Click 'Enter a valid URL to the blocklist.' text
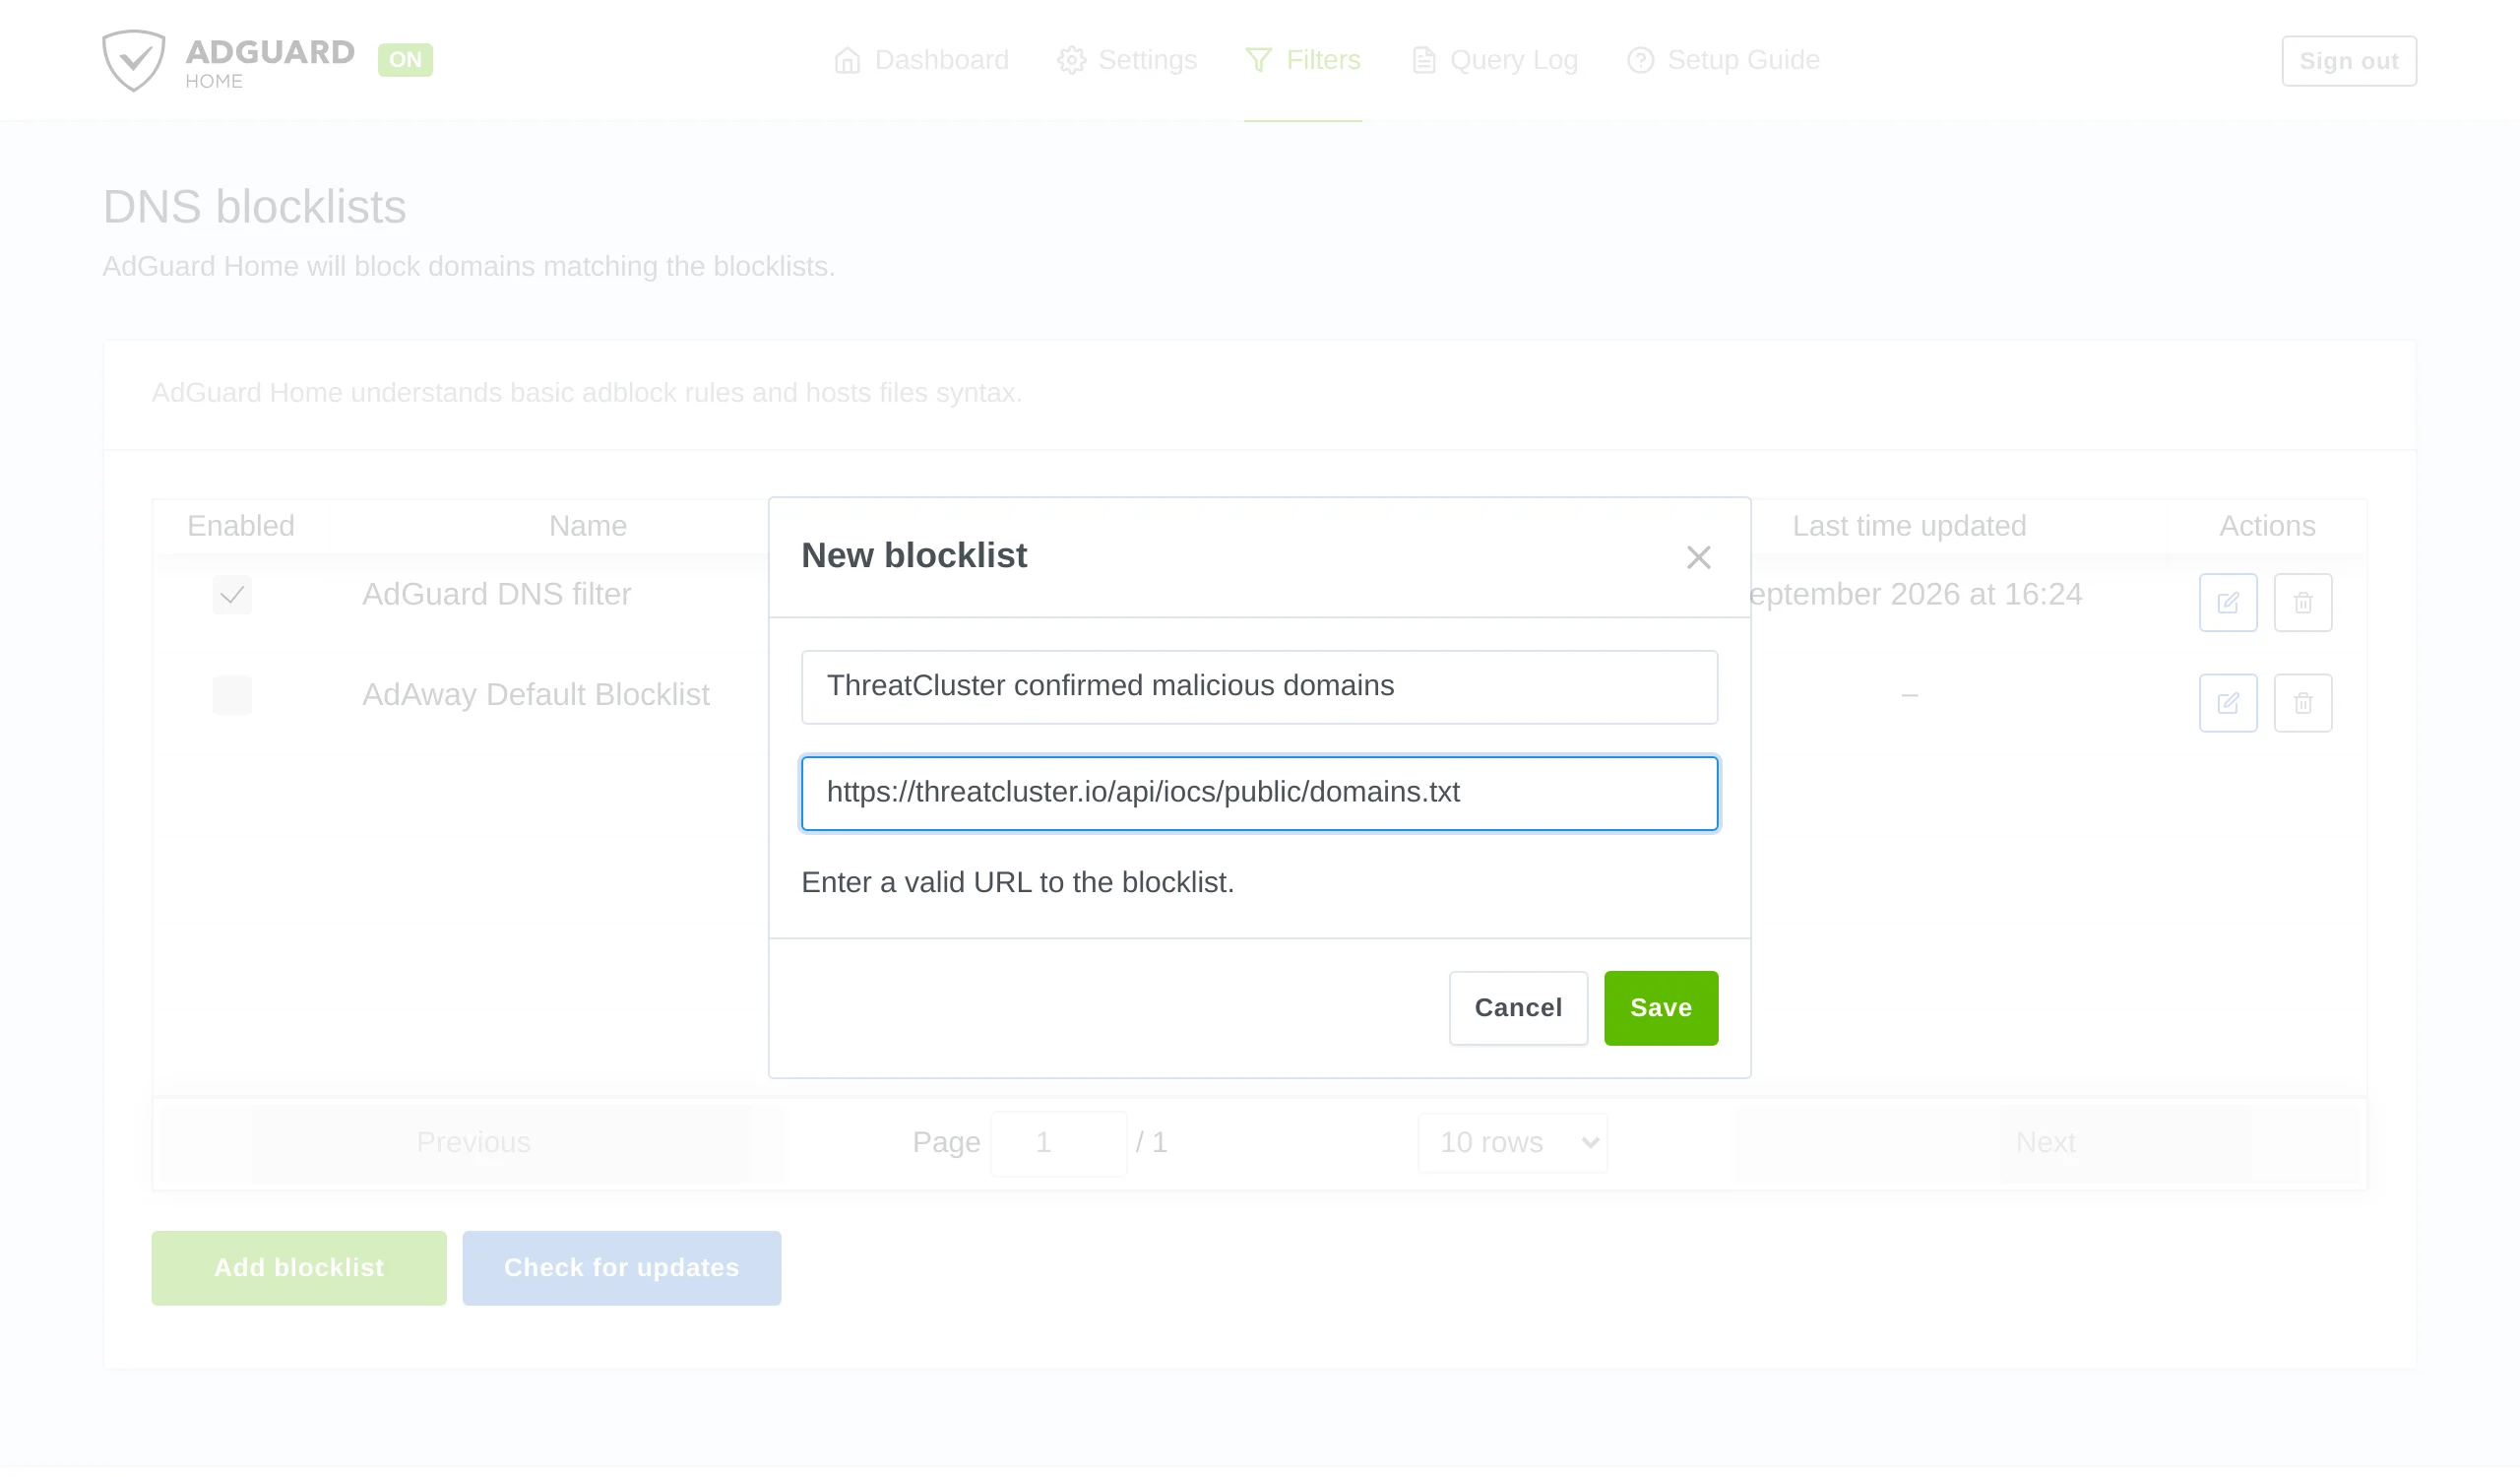Viewport: 2520px width, 1477px height. [x=1018, y=883]
